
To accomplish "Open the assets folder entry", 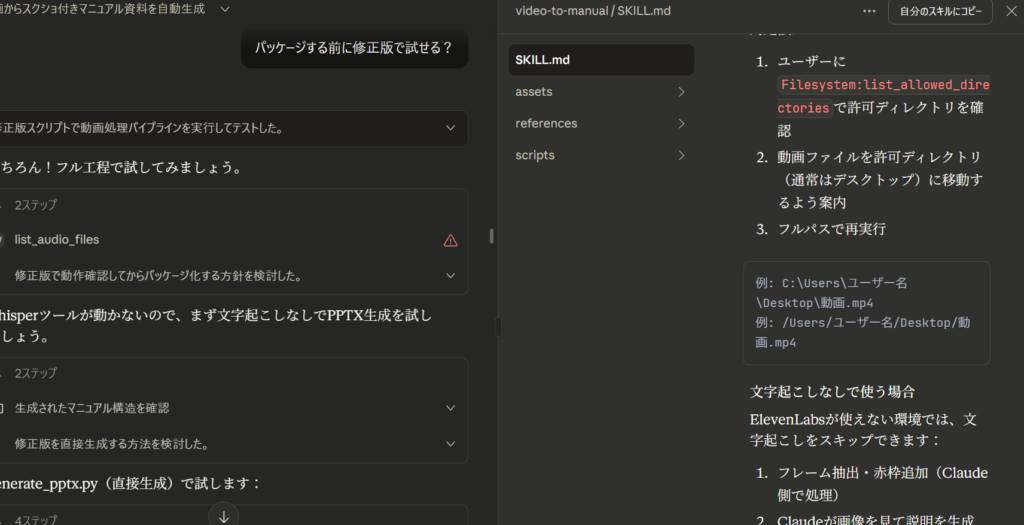I will coord(534,92).
